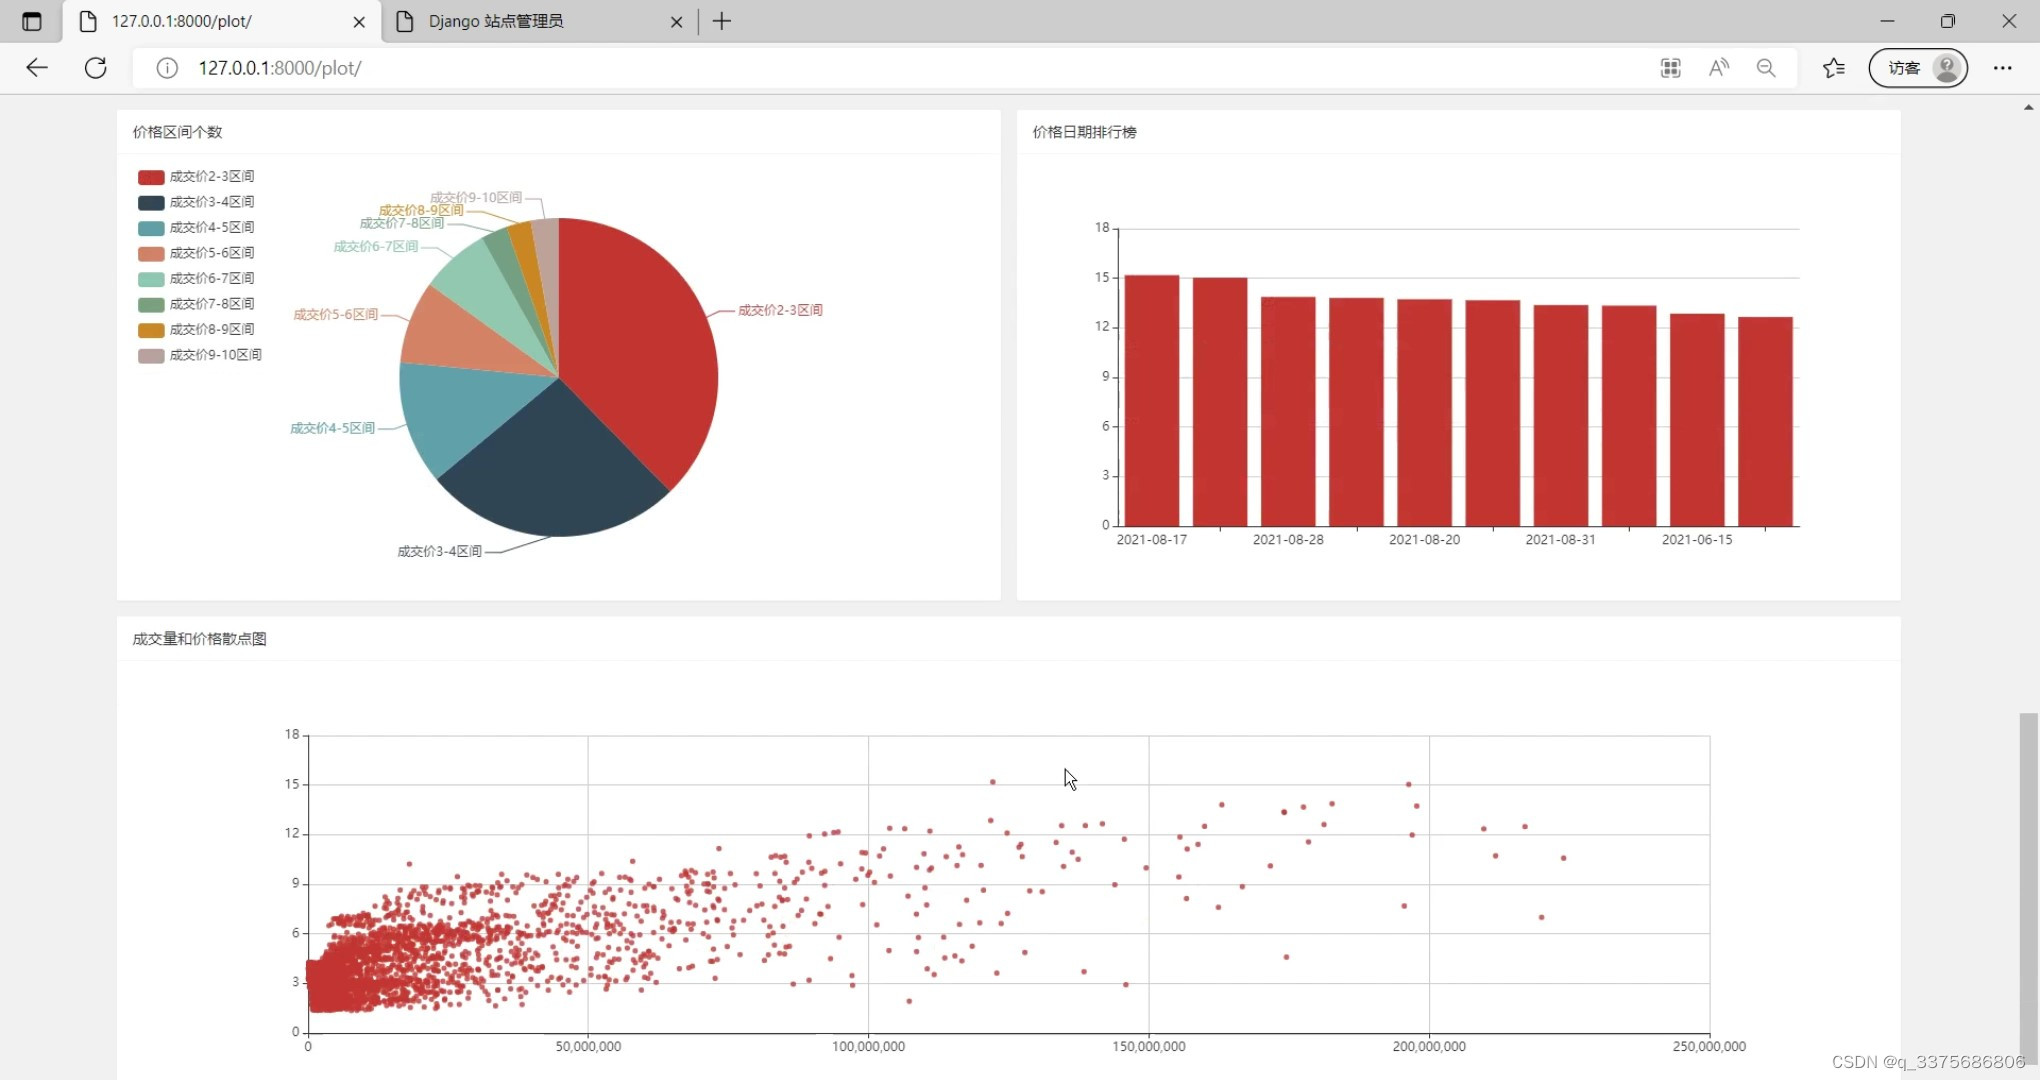Click the 访客 guest profile button
2040x1080 pixels.
point(1917,68)
